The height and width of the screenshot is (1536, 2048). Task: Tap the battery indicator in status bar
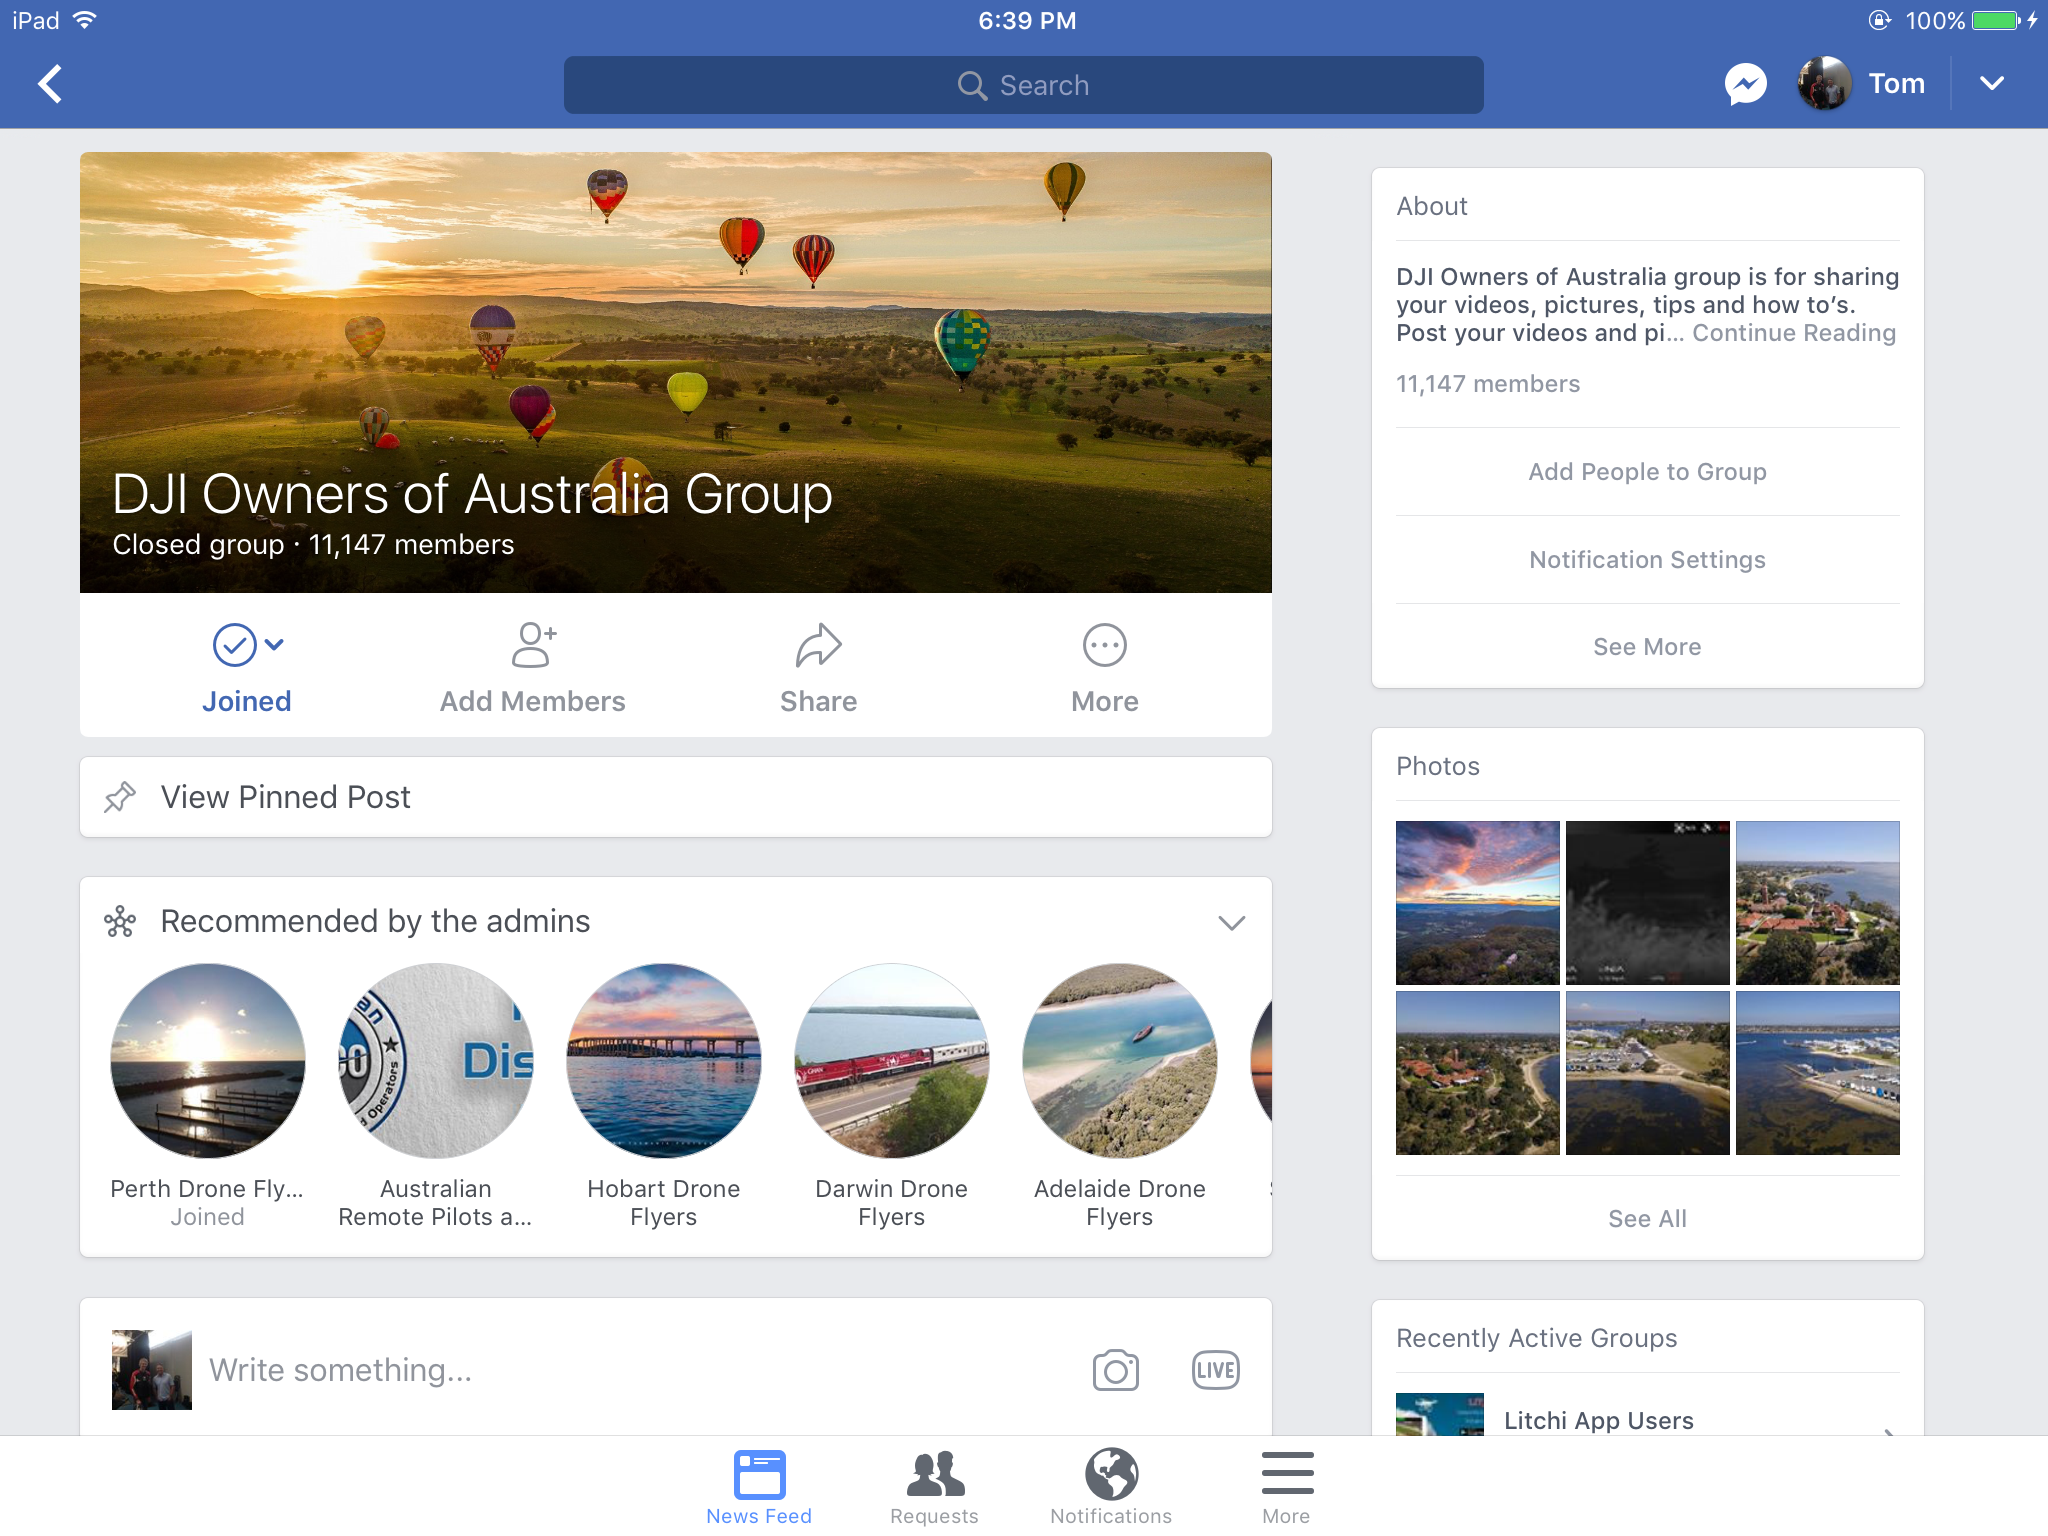click(x=1996, y=20)
